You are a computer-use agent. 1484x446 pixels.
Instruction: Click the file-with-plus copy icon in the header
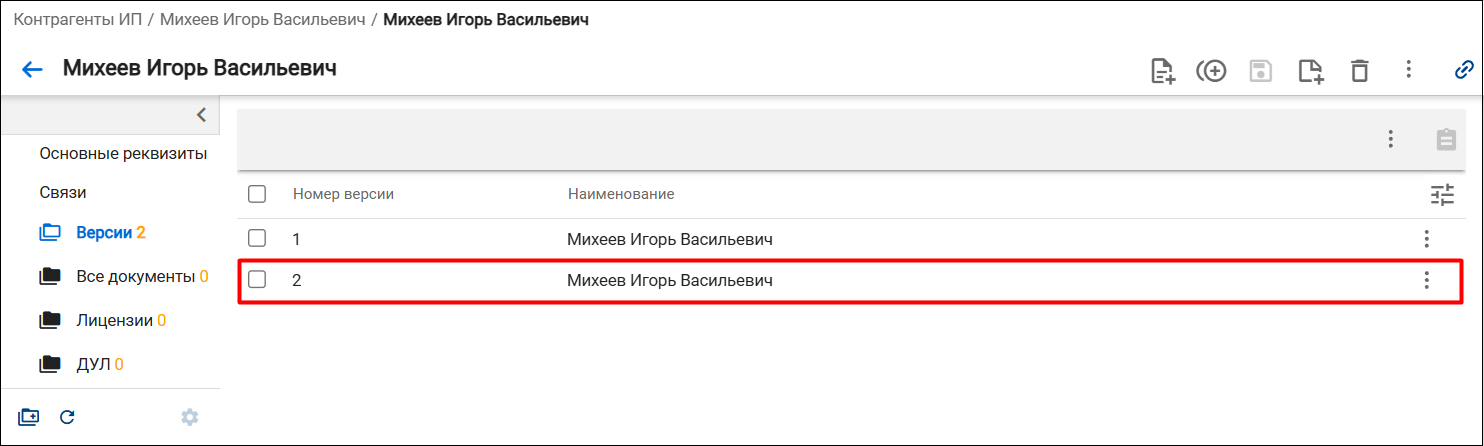point(1310,70)
